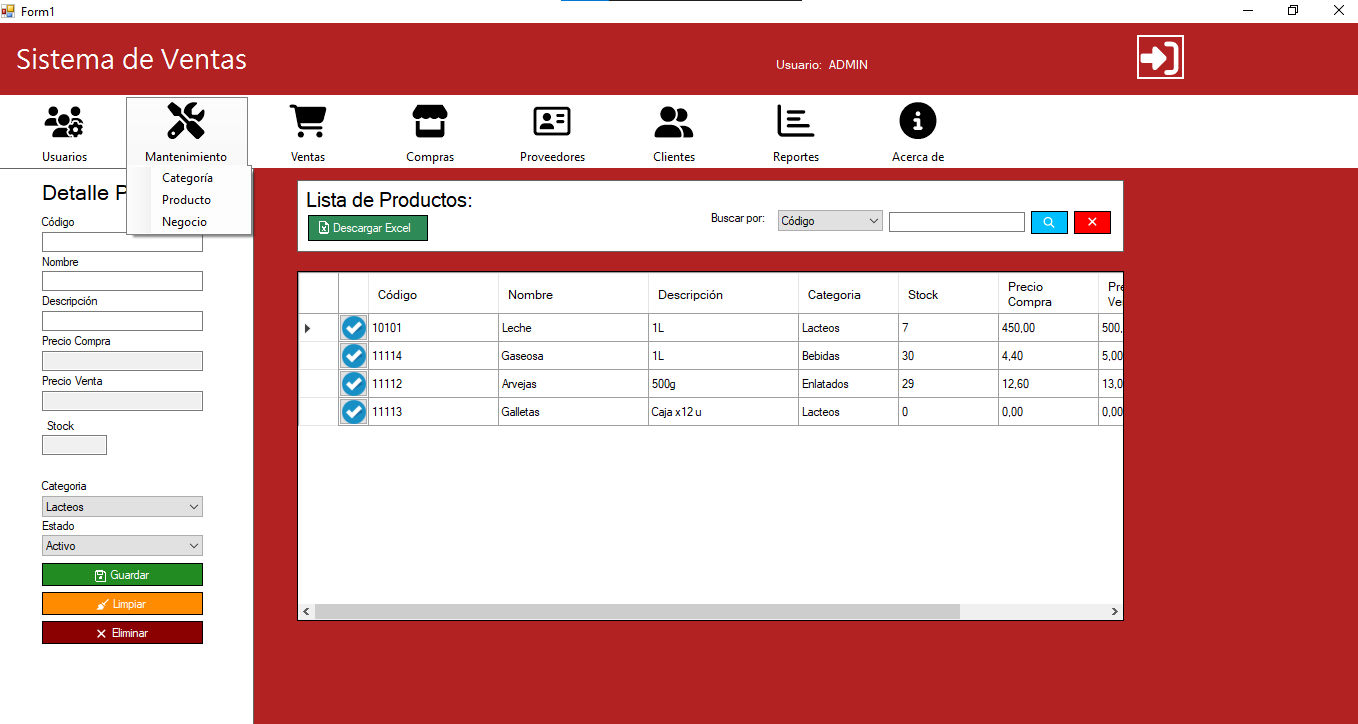Image resolution: width=1358 pixels, height=724 pixels.
Task: Select the check icon for Leche row
Action: click(x=354, y=328)
